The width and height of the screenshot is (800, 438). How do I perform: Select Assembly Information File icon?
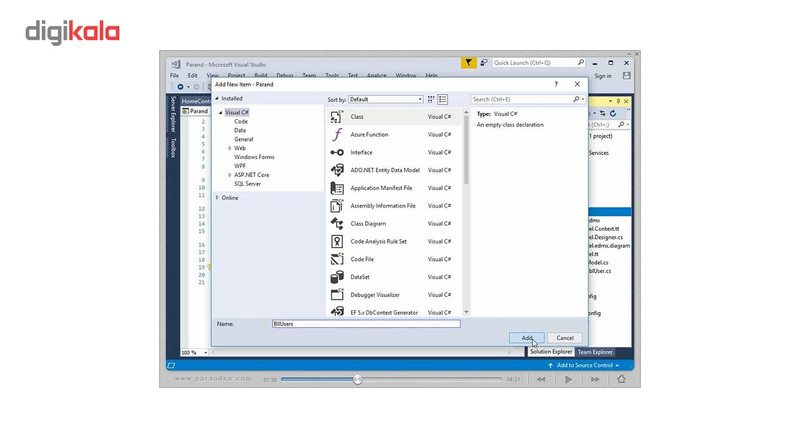pyautogui.click(x=337, y=206)
